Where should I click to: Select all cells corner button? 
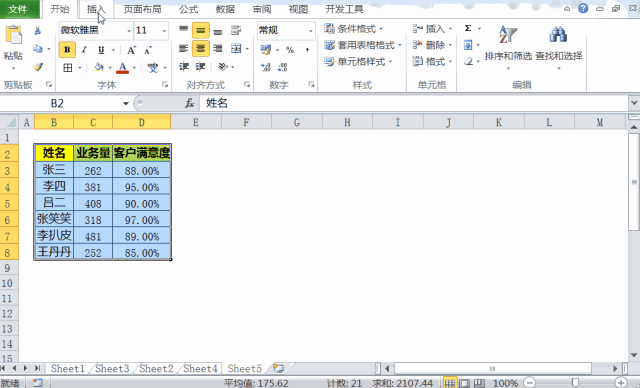point(9,122)
